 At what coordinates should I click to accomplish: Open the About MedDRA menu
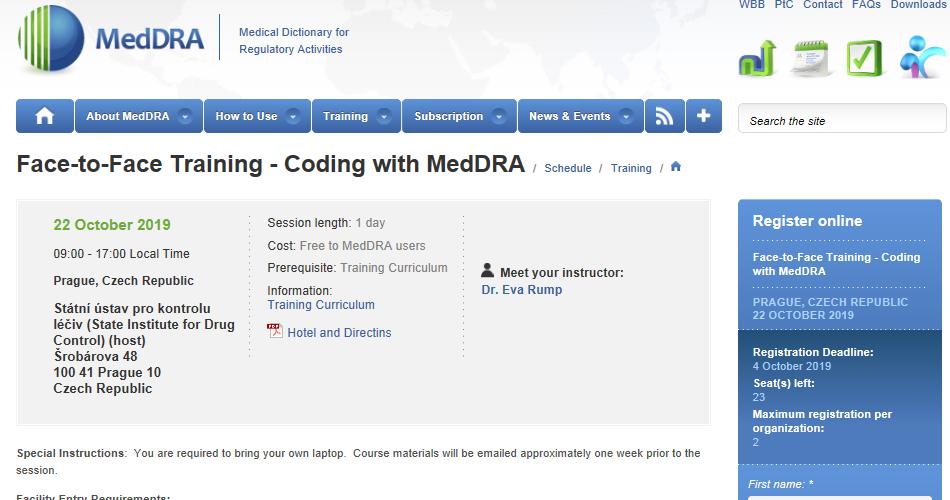[139, 116]
